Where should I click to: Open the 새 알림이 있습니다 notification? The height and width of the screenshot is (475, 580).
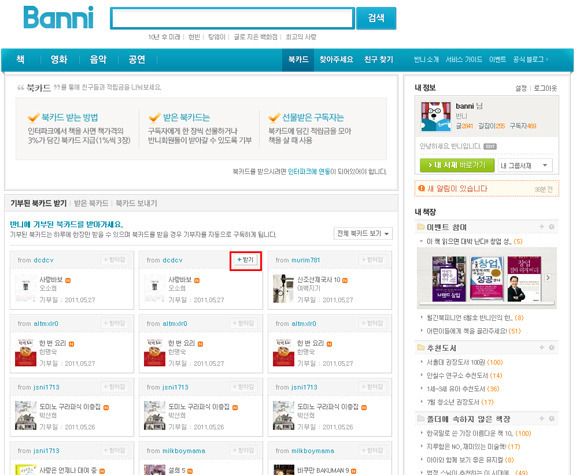458,189
